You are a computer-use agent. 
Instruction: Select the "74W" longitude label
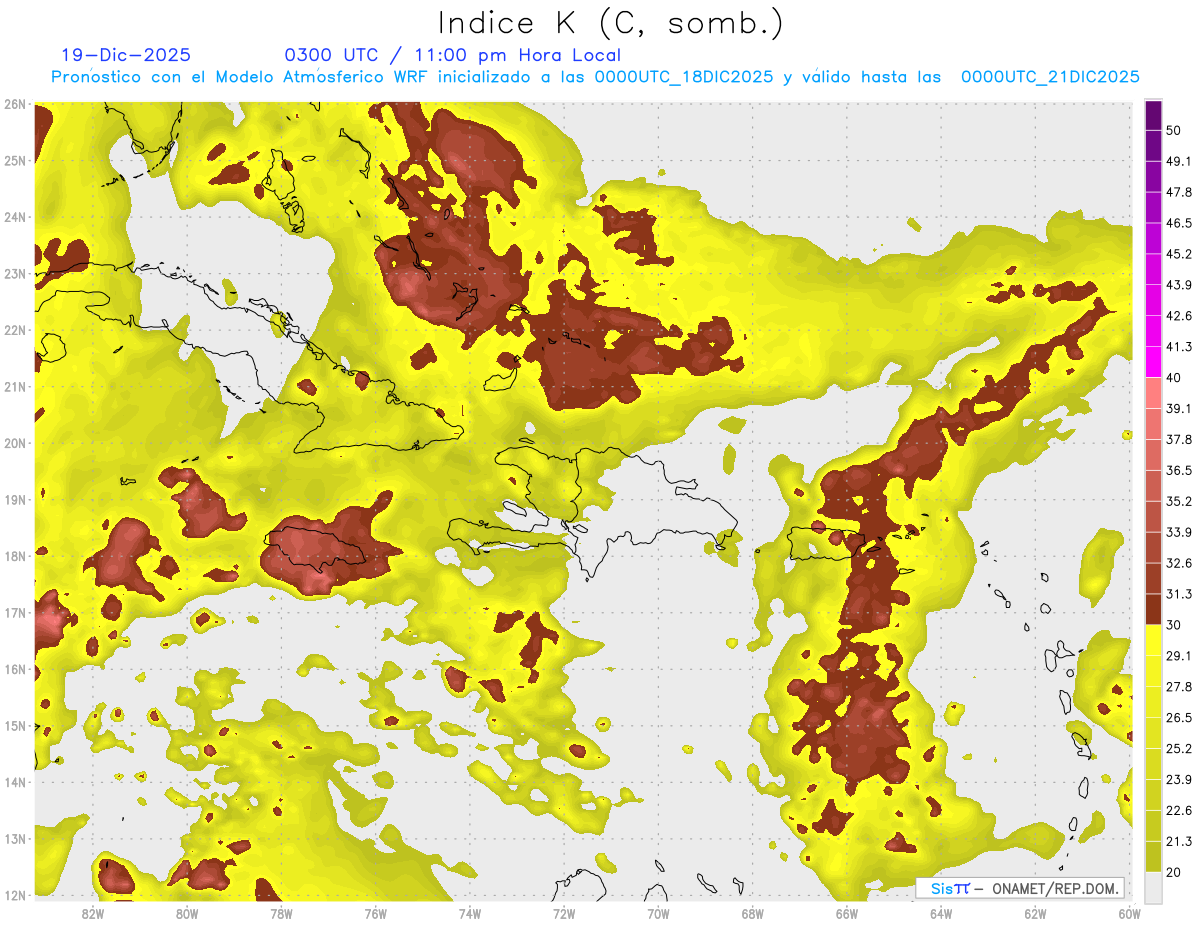tap(469, 914)
